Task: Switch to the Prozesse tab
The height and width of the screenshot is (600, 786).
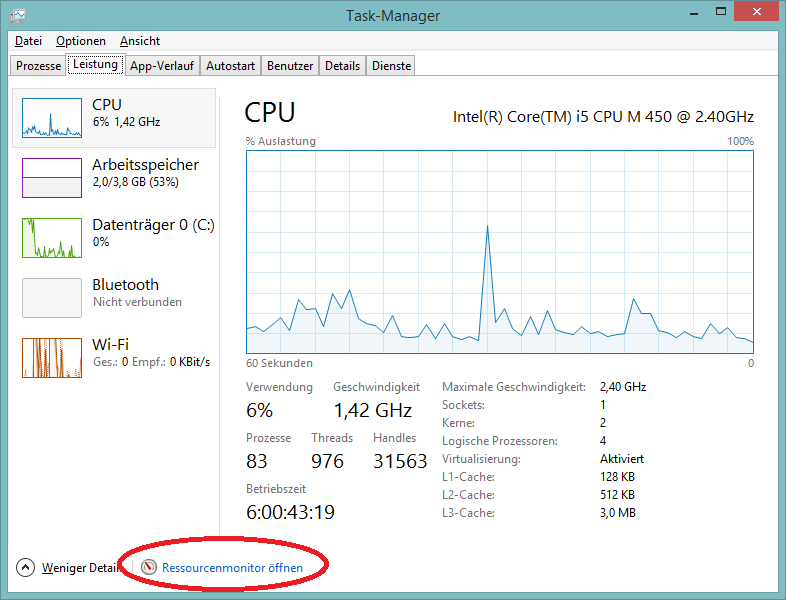Action: pos(39,66)
